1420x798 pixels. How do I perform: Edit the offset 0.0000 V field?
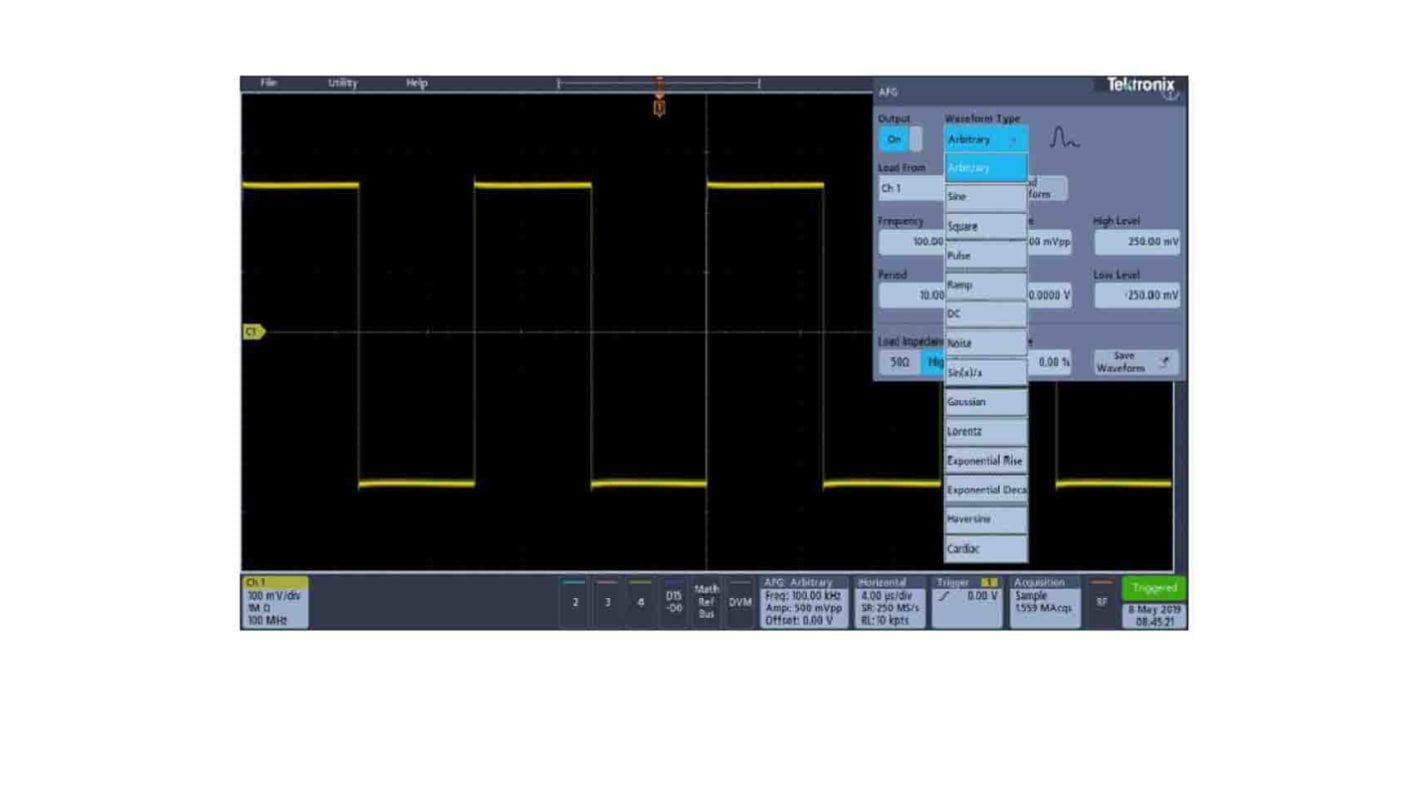click(x=1049, y=295)
